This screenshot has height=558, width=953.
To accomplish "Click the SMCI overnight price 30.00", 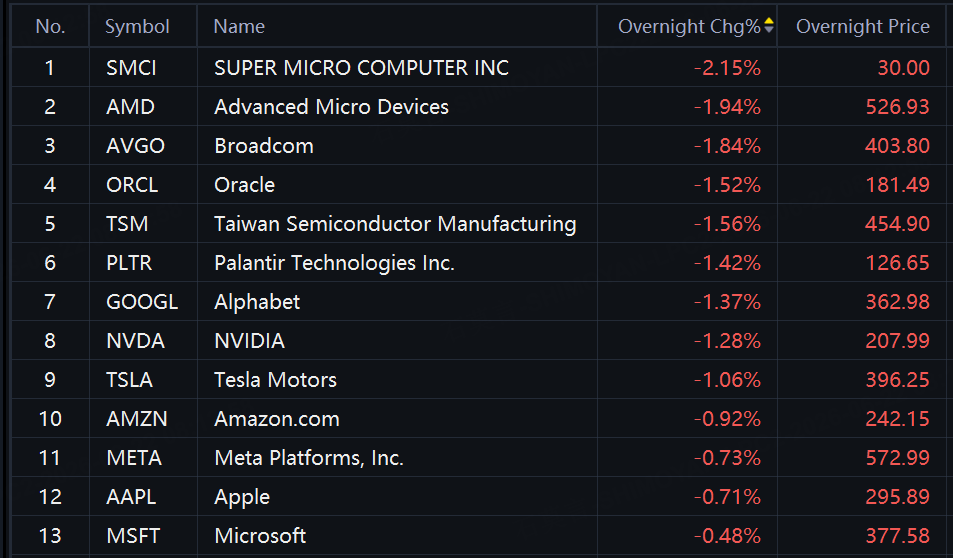I will [903, 67].
